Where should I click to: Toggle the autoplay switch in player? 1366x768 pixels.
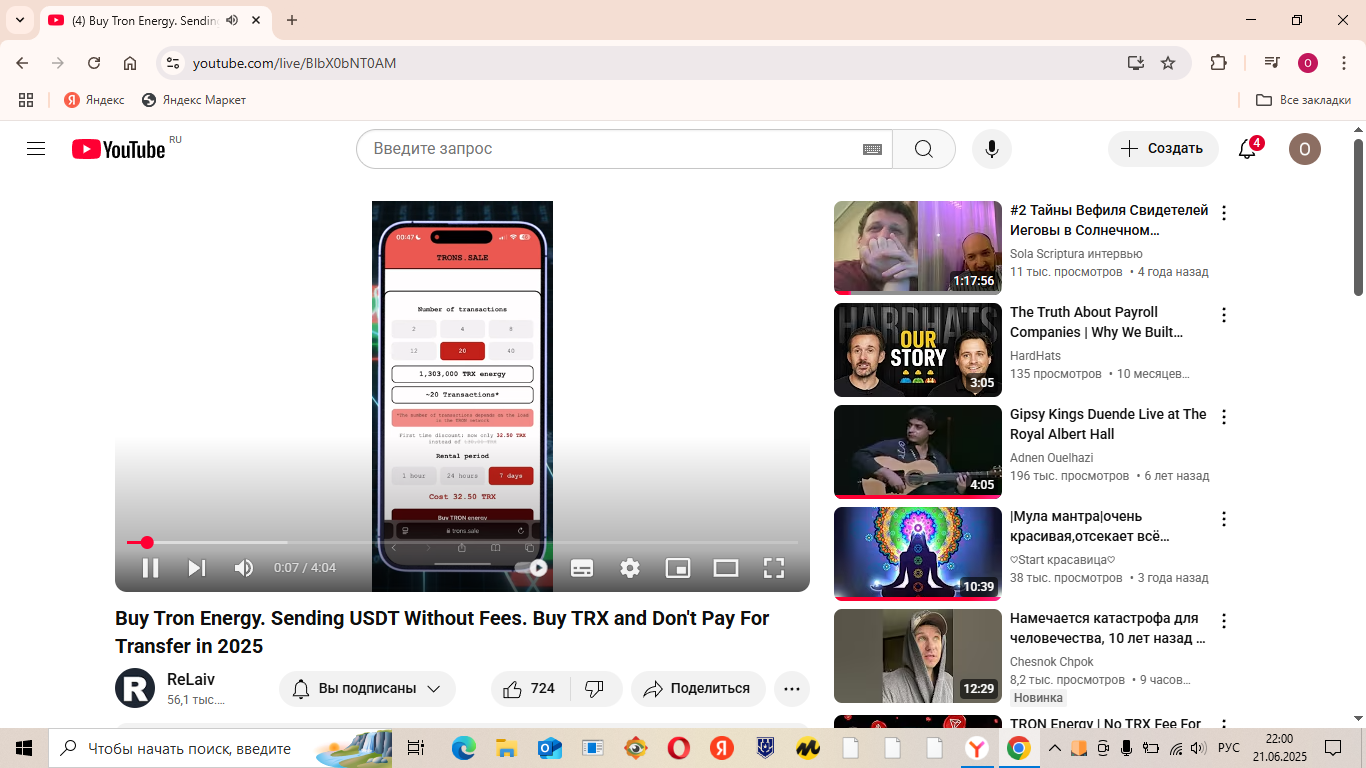pyautogui.click(x=531, y=568)
